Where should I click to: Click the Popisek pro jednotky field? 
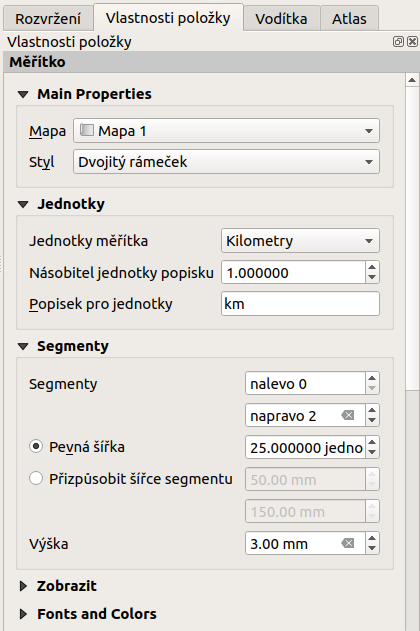click(300, 303)
